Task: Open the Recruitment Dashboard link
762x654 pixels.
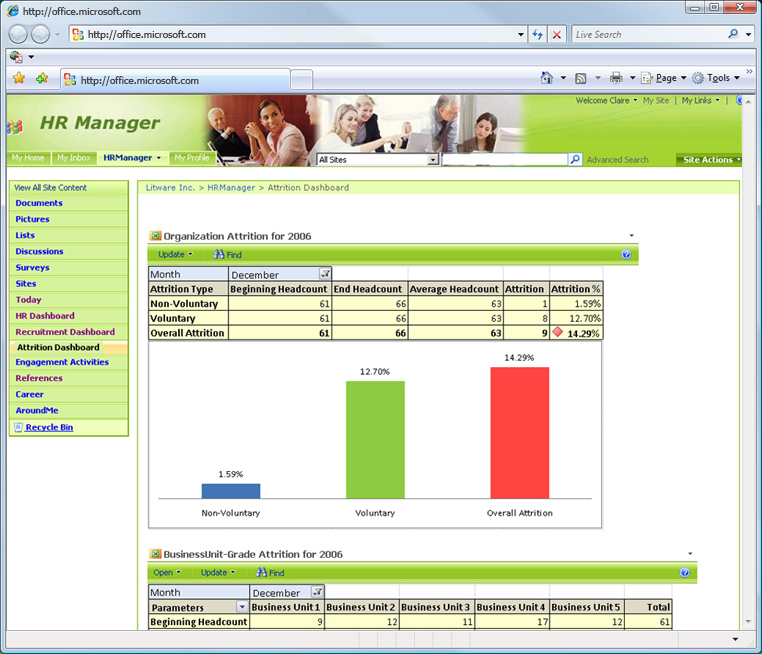Action: click(x=65, y=332)
